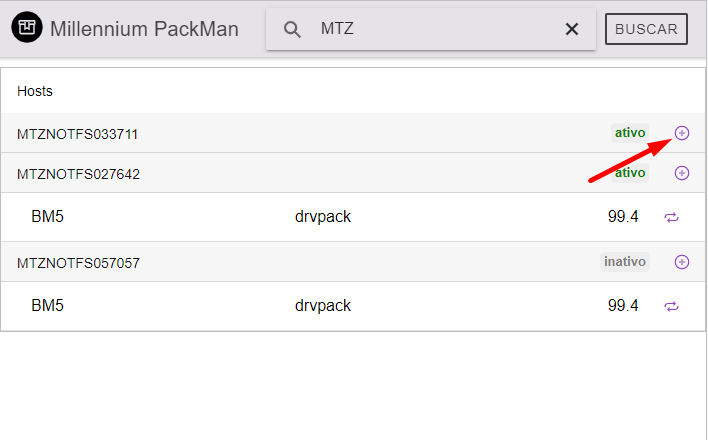Select host MTZNOTFS027642
This screenshot has height=440, width=708.
[x=78, y=174]
